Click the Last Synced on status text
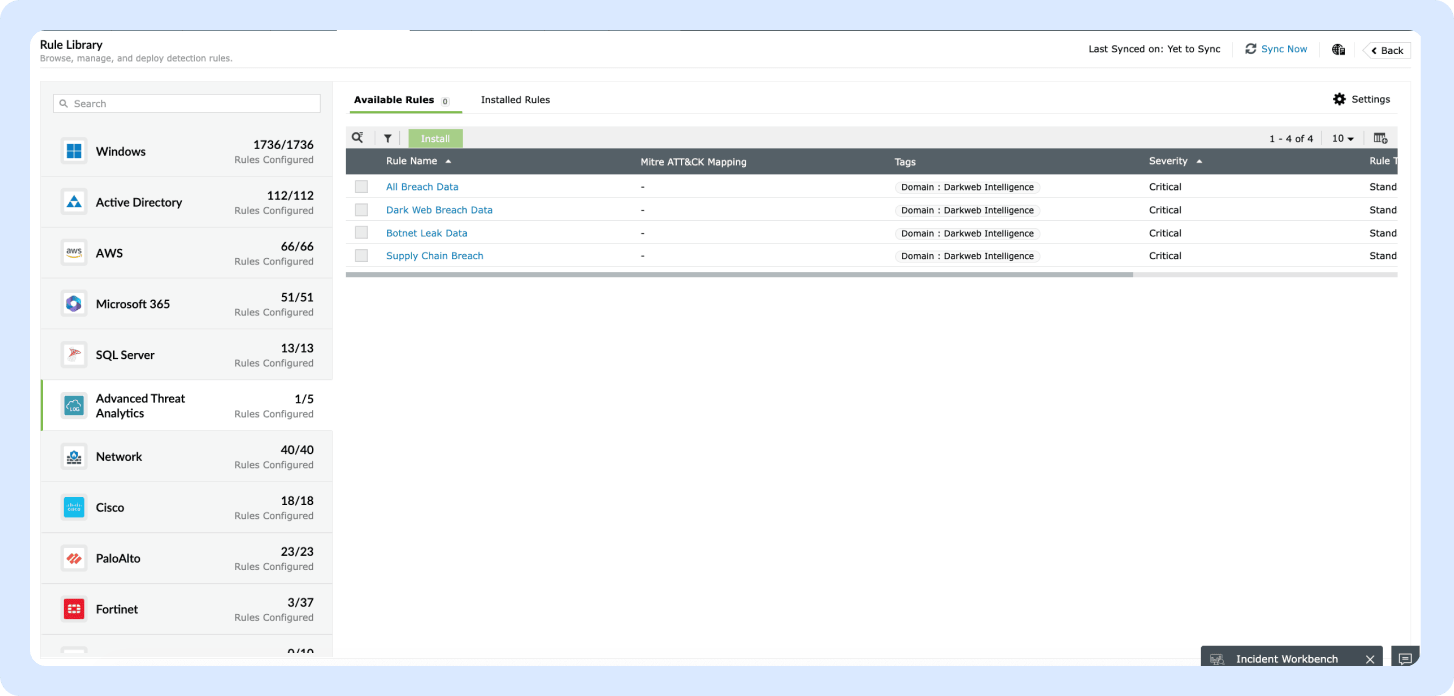Image resolution: width=1454 pixels, height=696 pixels. pos(1154,49)
